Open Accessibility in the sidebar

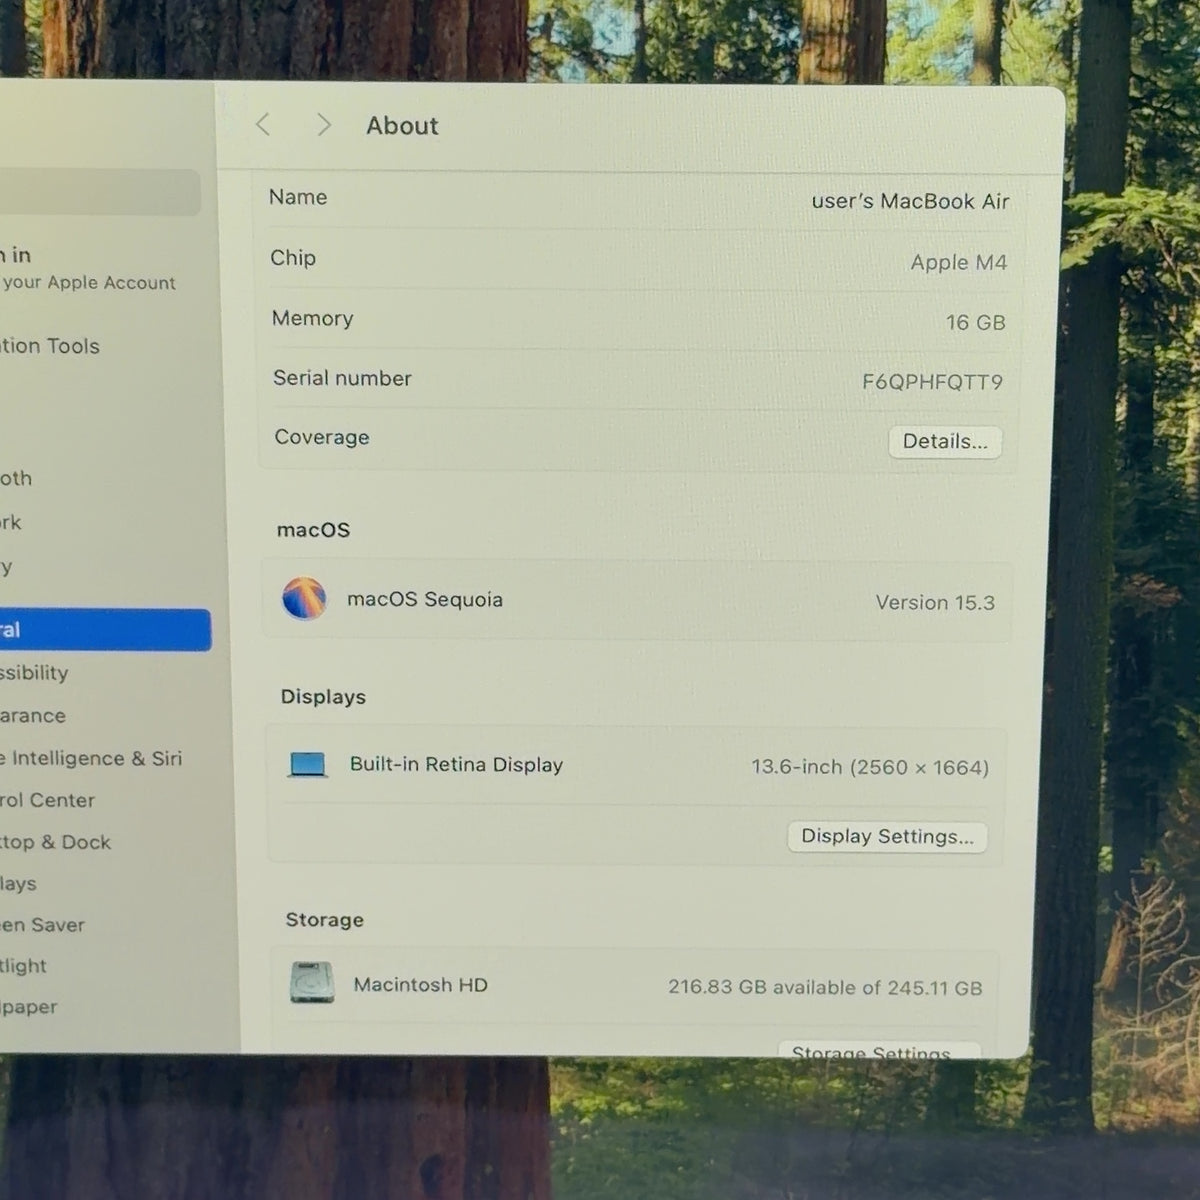coord(34,673)
